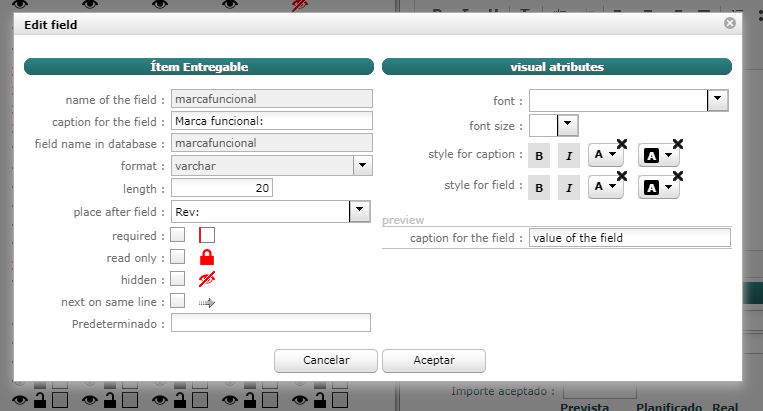Click the Aceptar button
The image size is (763, 411).
(x=434, y=360)
